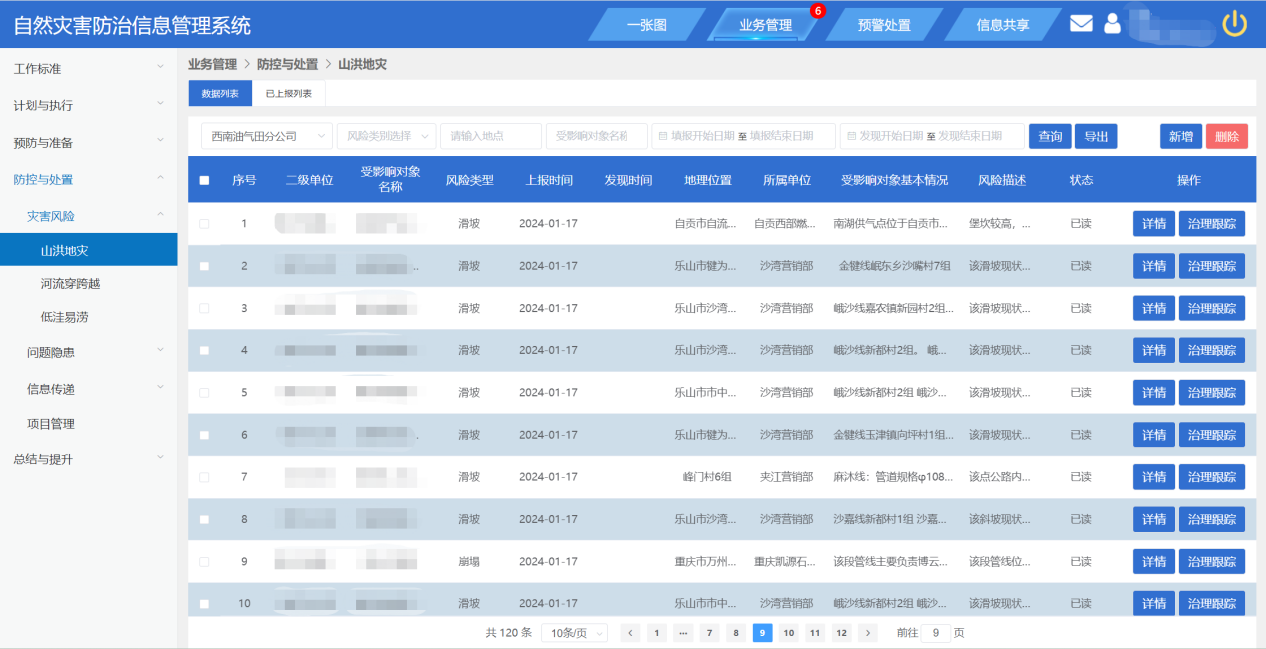Click the 查询 search button
Viewport: 1266px width, 649px height.
click(x=1050, y=137)
